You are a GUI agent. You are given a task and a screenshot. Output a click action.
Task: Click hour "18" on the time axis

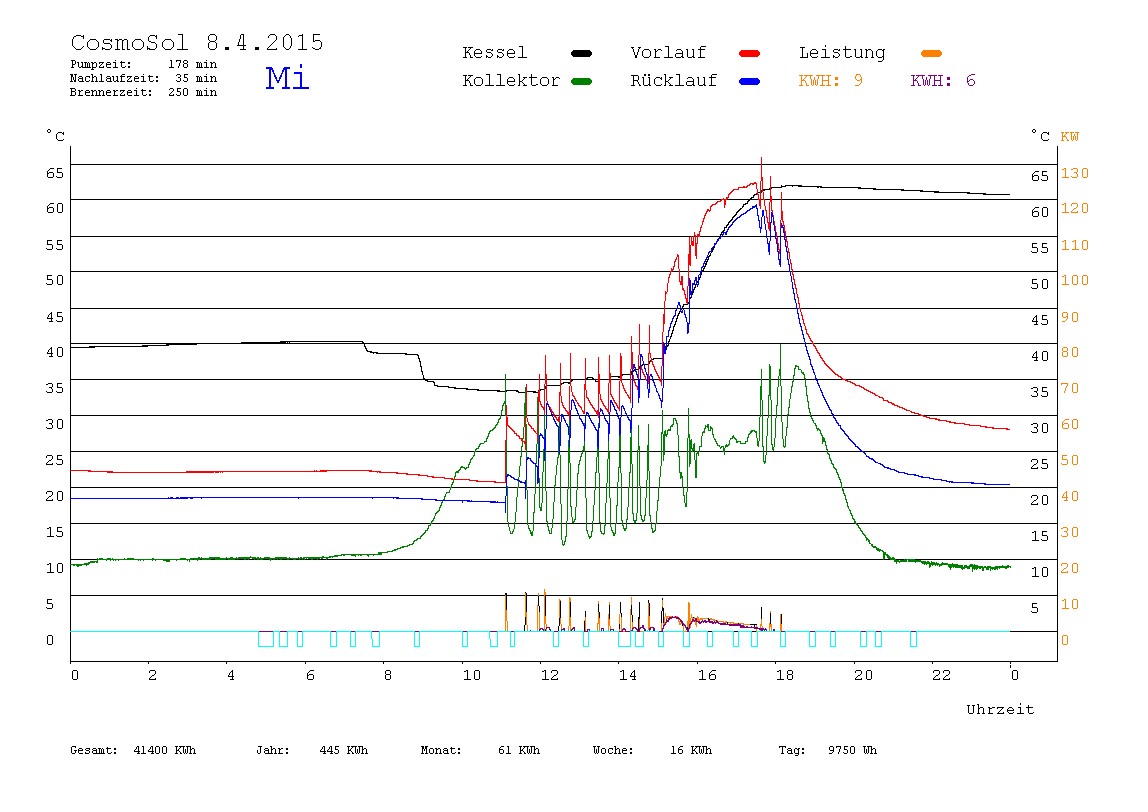(x=785, y=675)
